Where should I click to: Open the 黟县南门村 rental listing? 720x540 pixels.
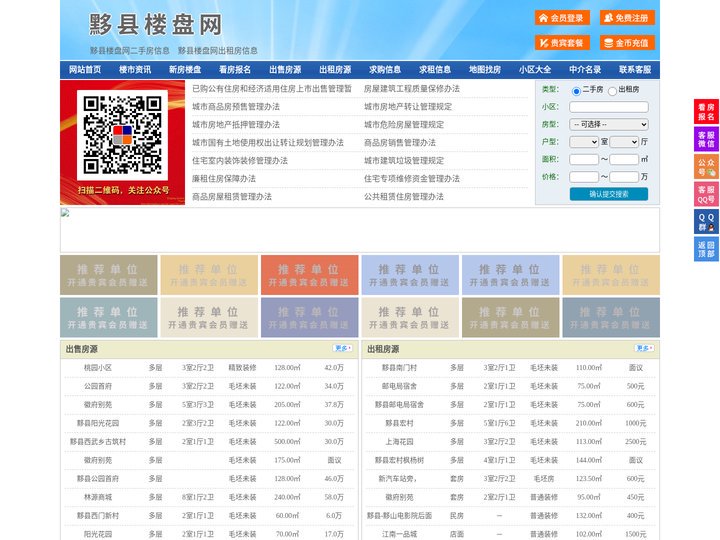click(399, 368)
